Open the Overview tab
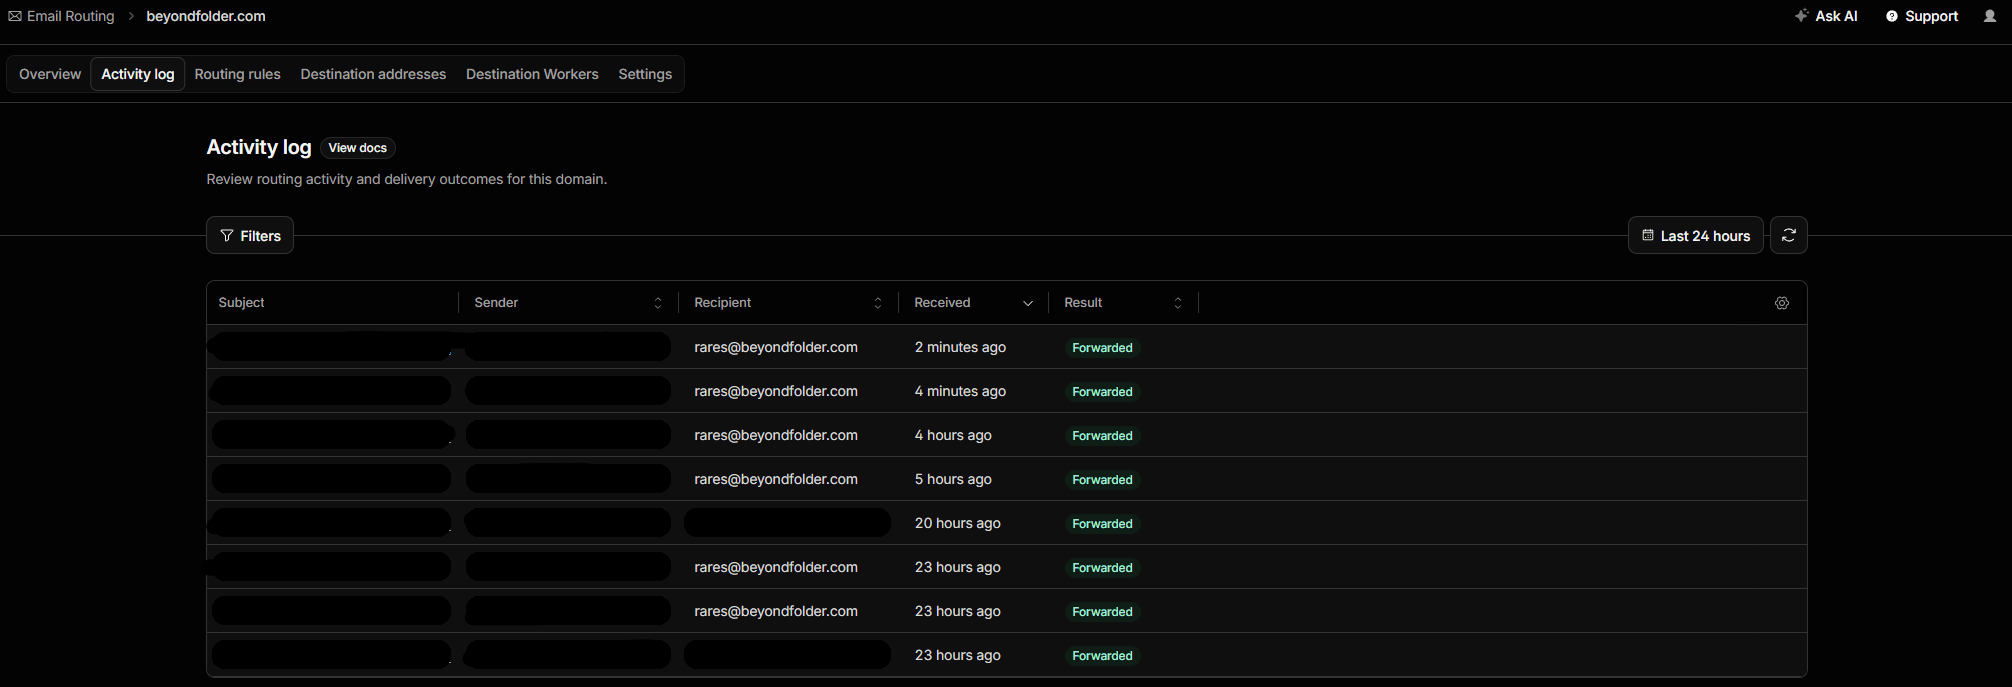Image resolution: width=2012 pixels, height=687 pixels. point(50,74)
